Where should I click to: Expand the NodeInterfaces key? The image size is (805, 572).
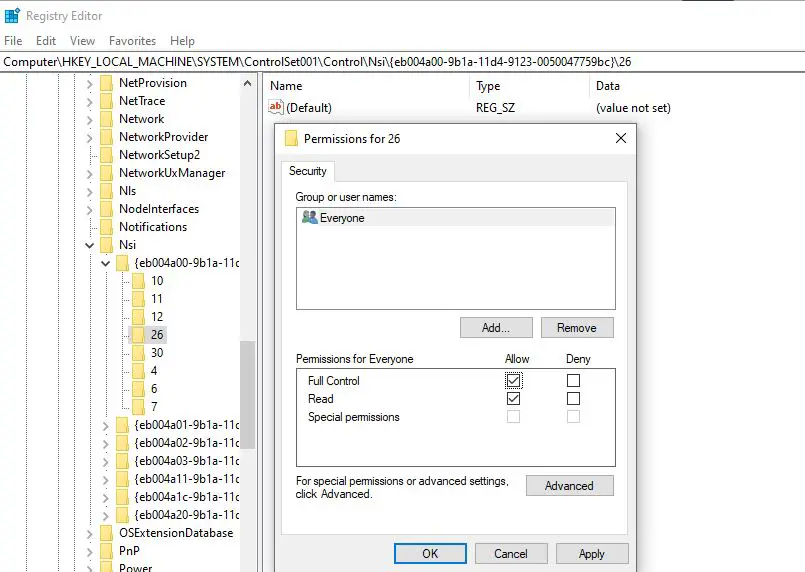(x=89, y=209)
